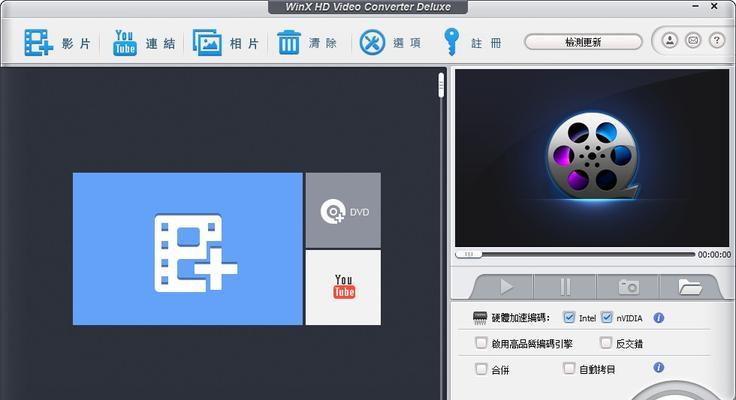Click the file list vertical scrollbar handle
Viewport: 736px width, 400px height.
pos(441,85)
